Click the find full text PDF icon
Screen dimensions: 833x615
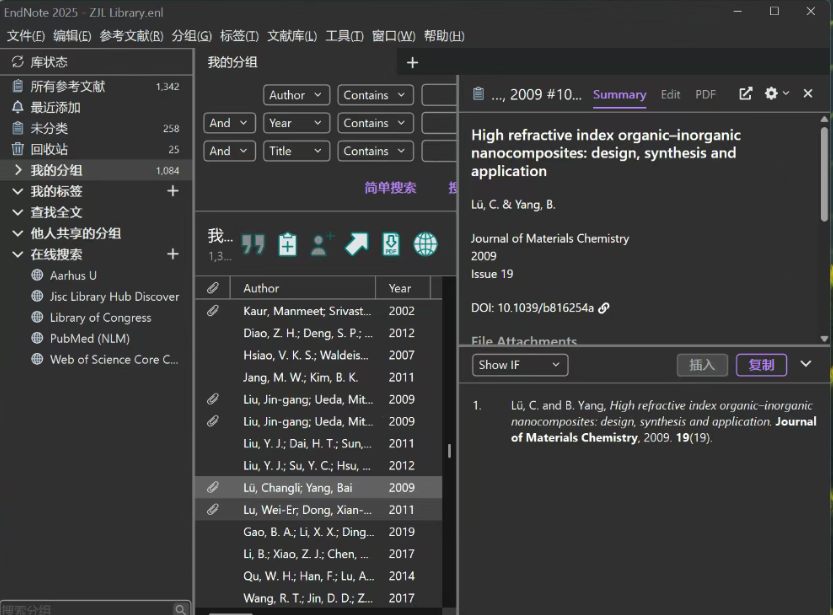click(x=391, y=244)
